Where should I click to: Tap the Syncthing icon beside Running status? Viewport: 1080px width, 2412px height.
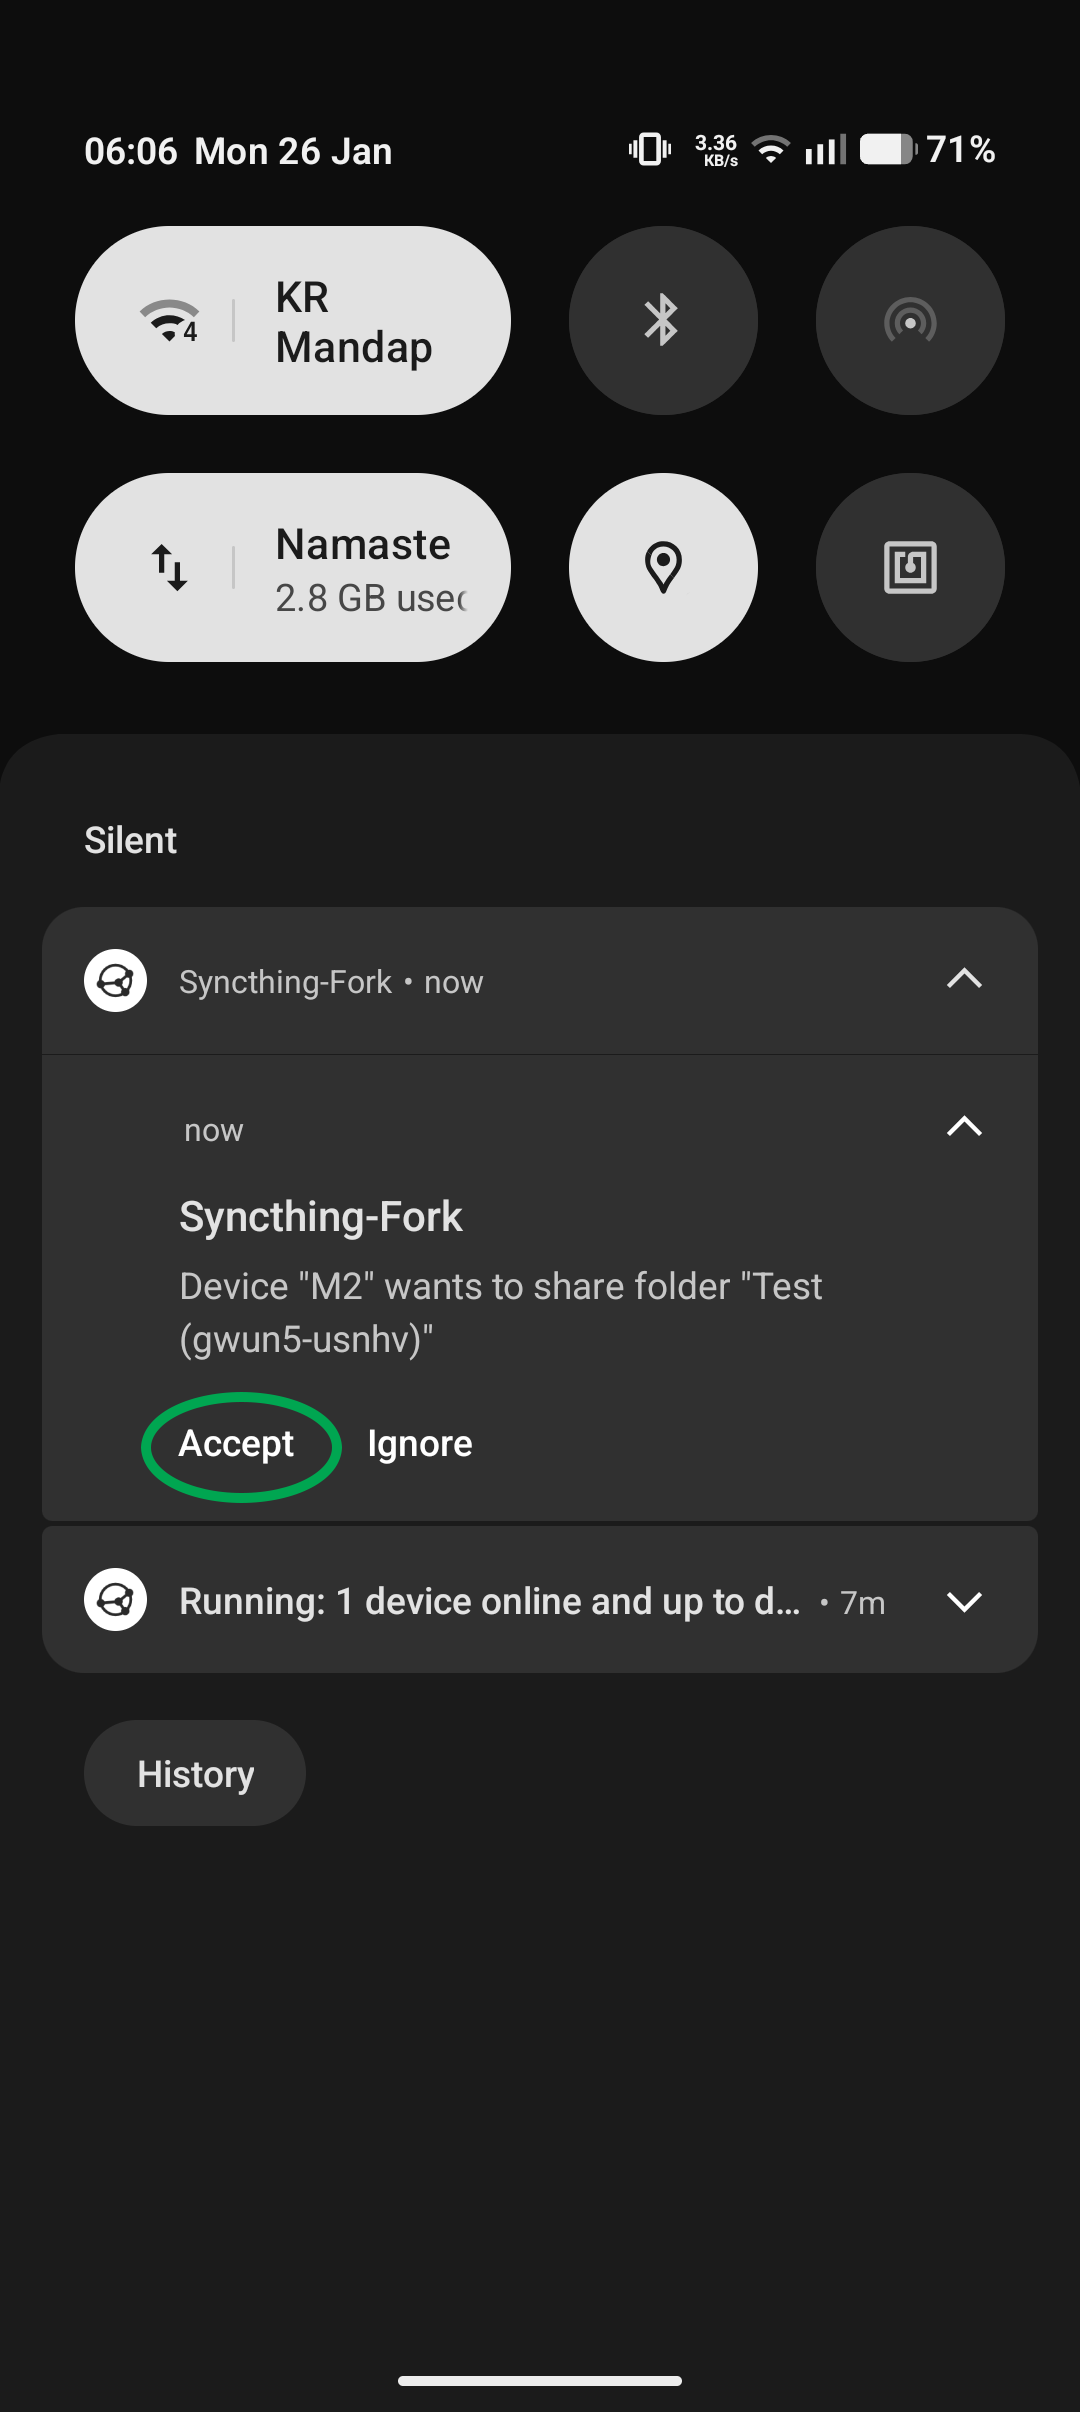[115, 1599]
